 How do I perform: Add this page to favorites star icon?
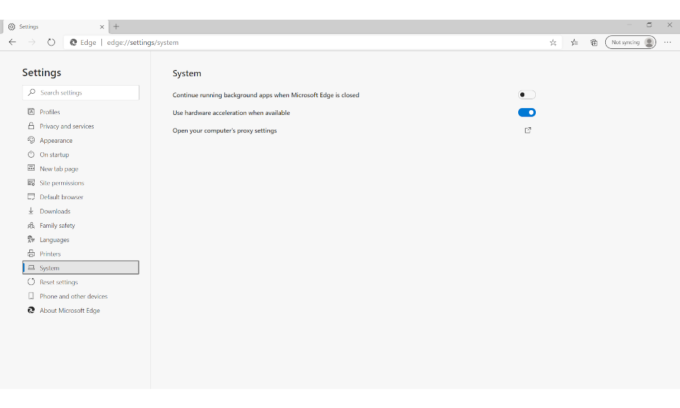[x=553, y=42]
